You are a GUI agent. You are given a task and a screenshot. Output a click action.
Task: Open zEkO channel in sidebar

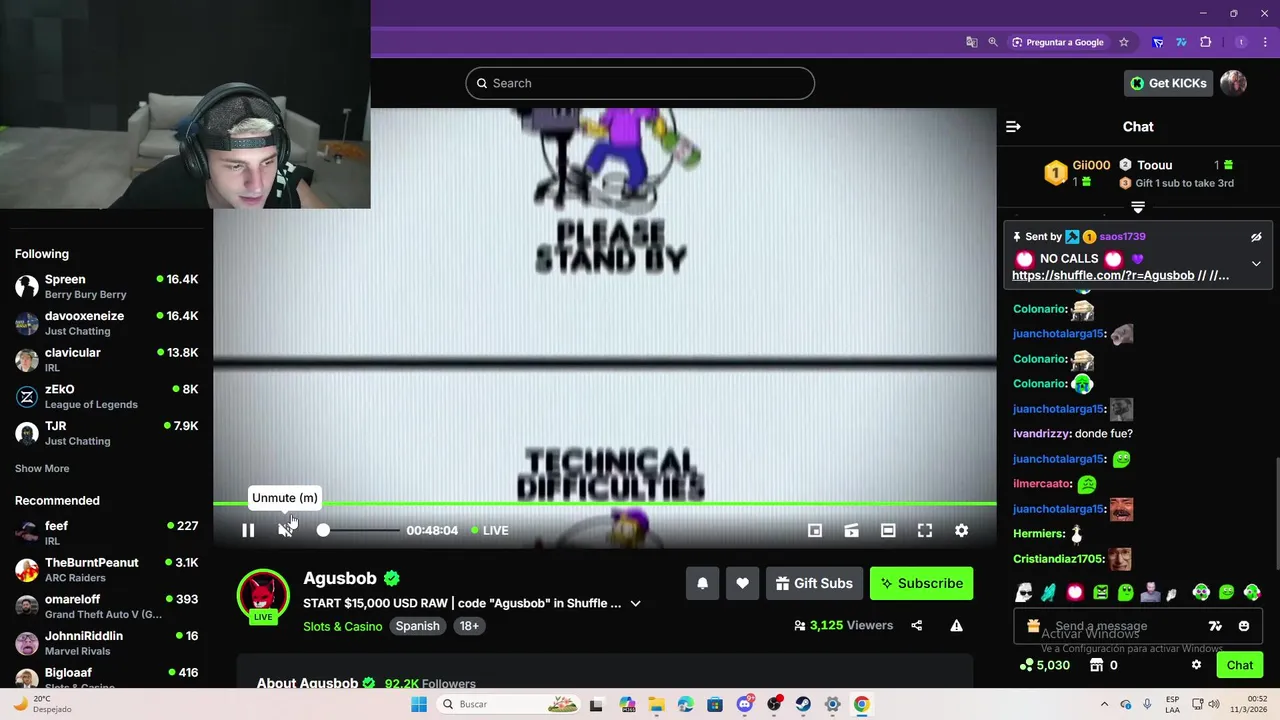pos(106,397)
